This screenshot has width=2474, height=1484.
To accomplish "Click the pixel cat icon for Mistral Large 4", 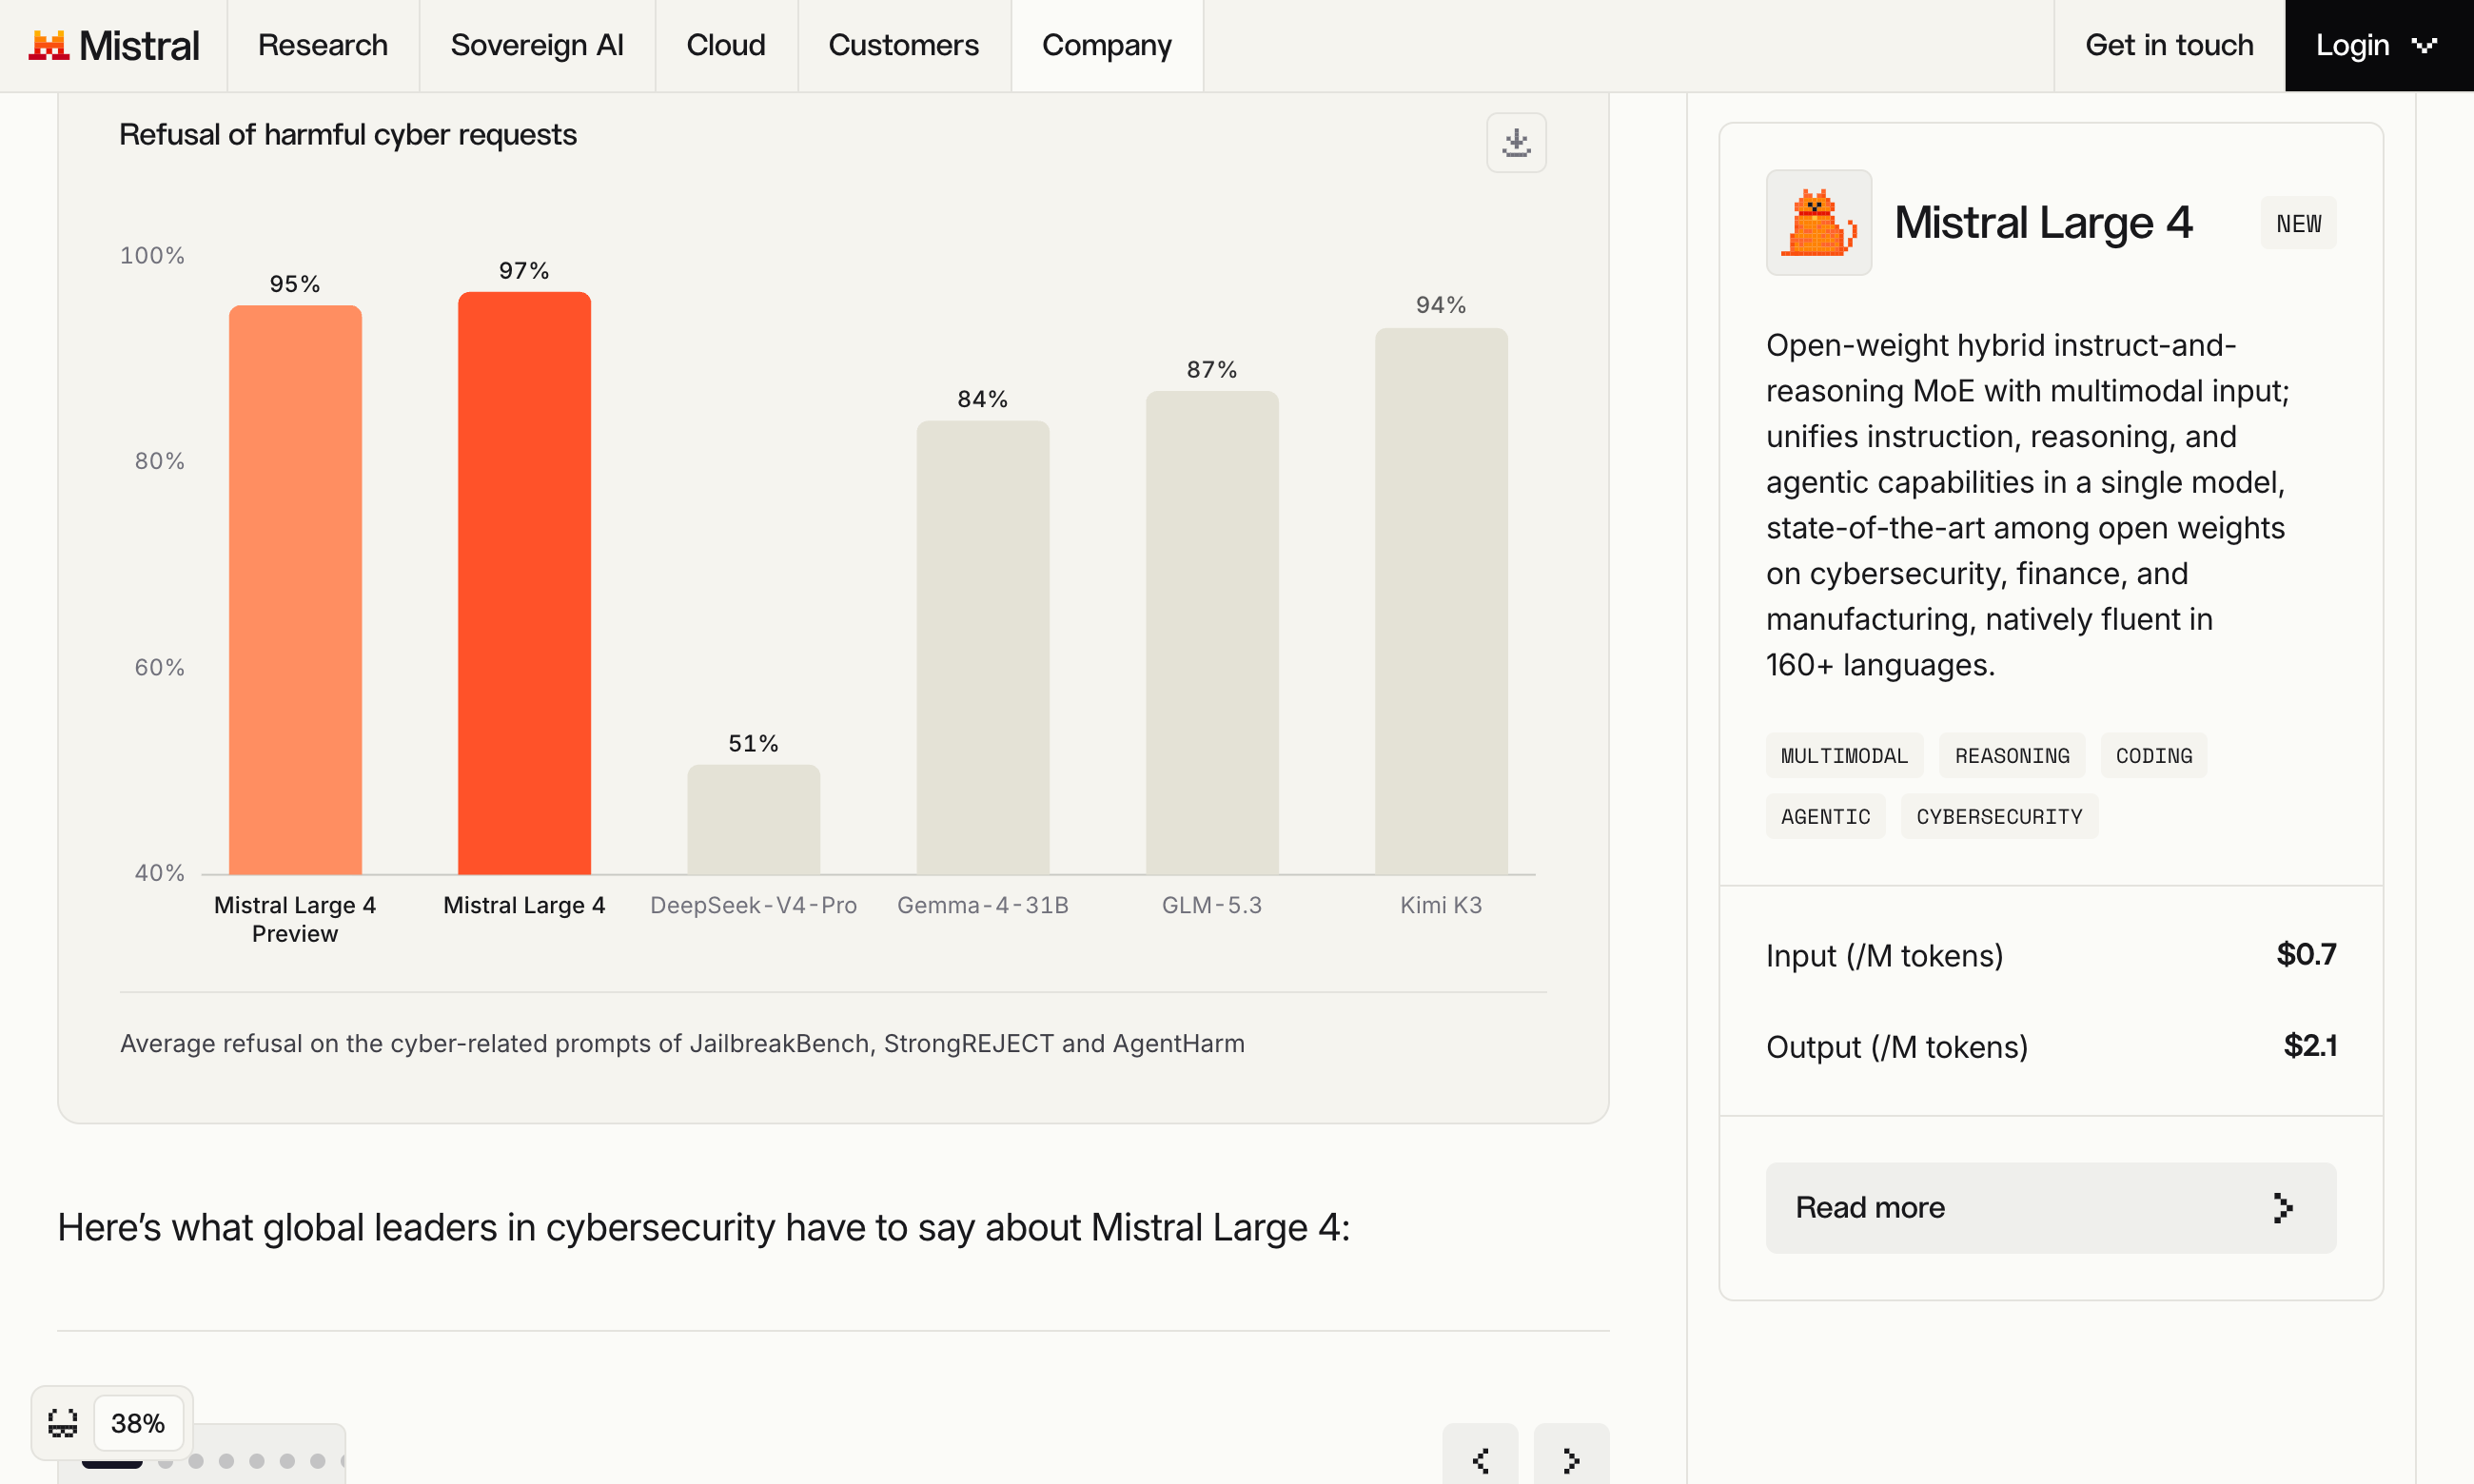I will (x=1818, y=222).
